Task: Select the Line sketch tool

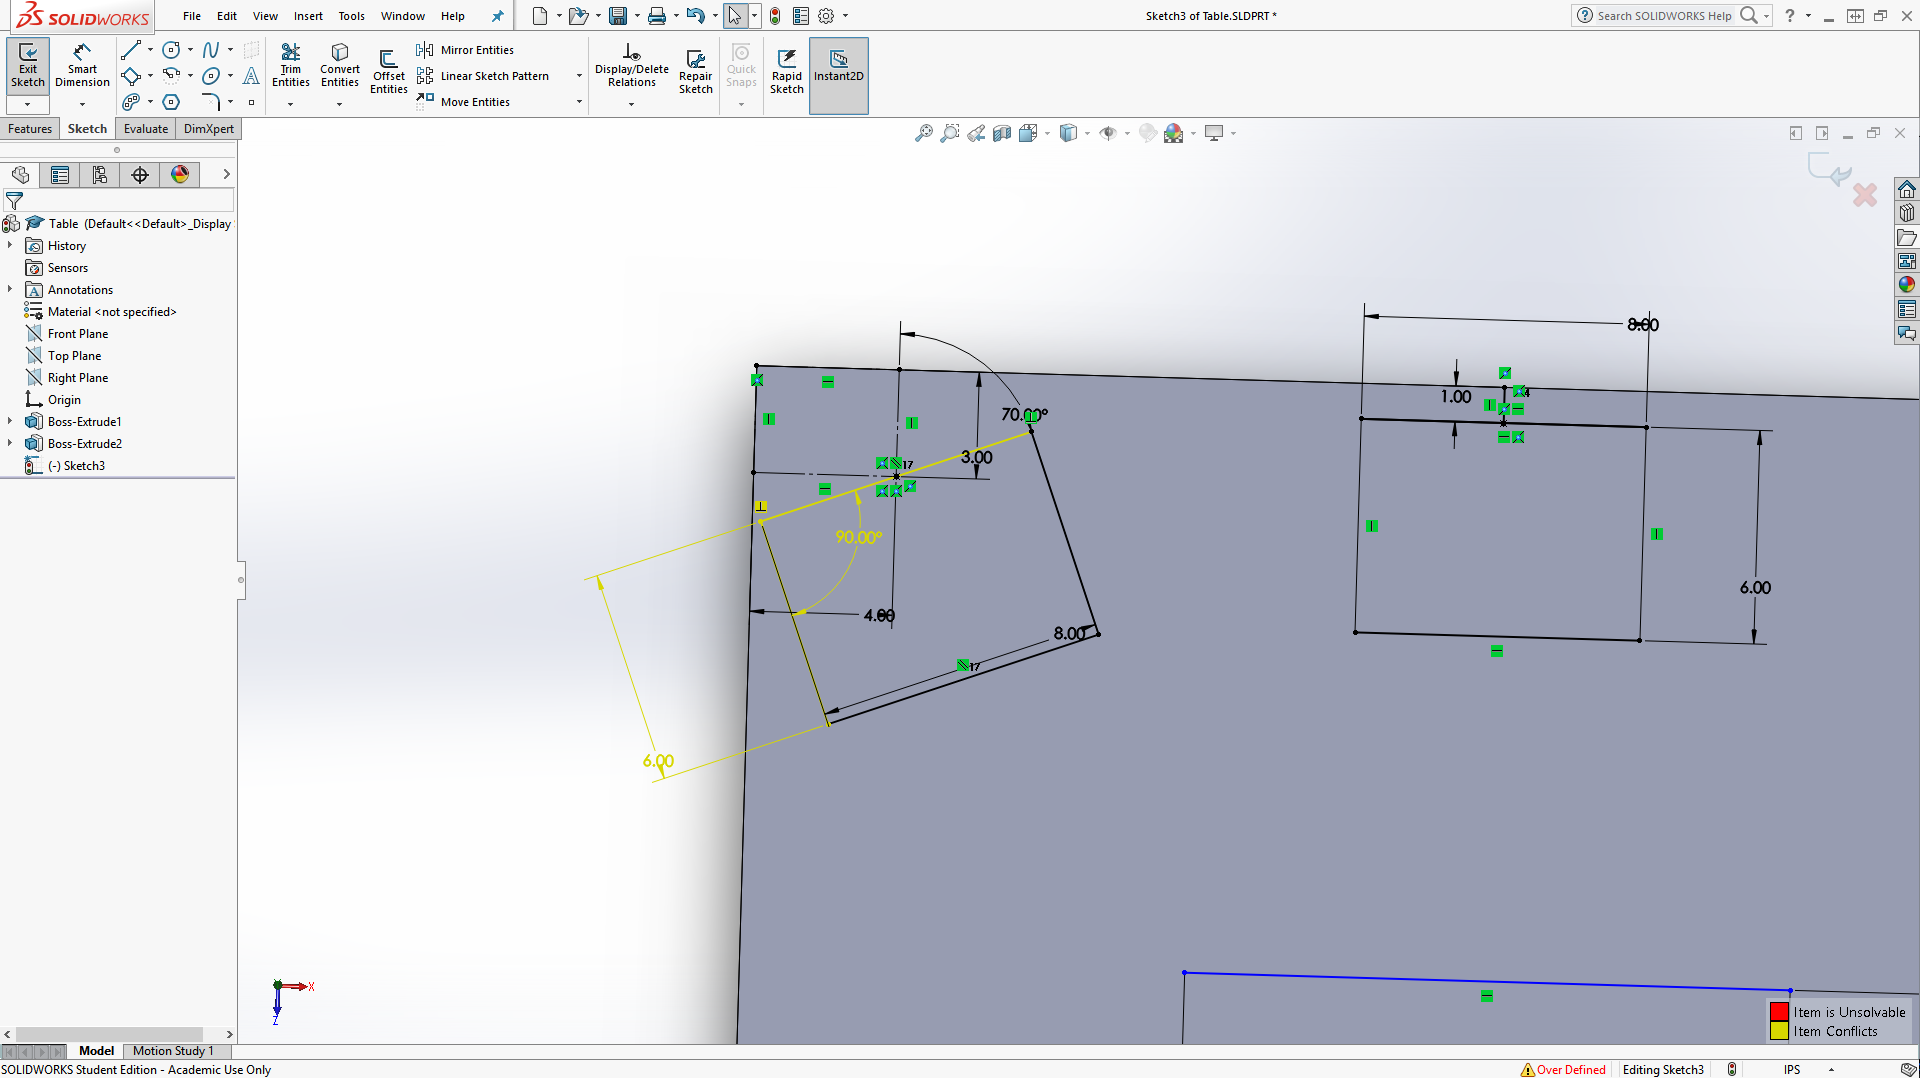Action: [x=131, y=50]
